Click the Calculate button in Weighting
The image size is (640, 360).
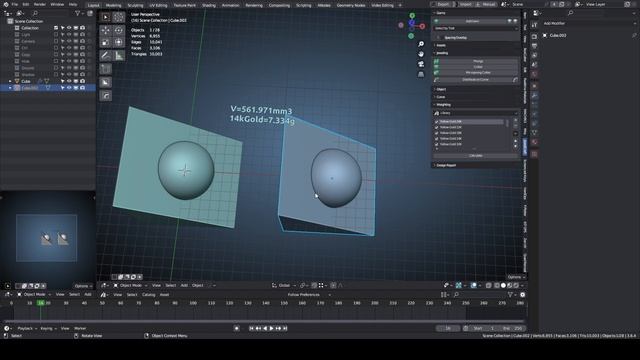(476, 156)
